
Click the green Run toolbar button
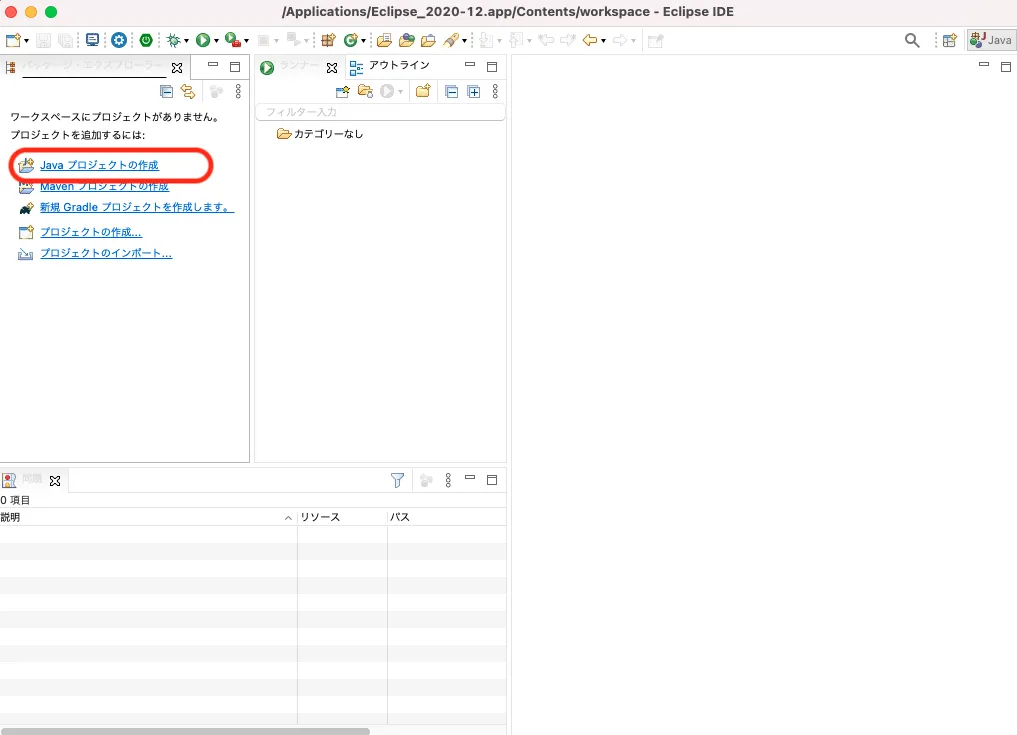pos(203,40)
